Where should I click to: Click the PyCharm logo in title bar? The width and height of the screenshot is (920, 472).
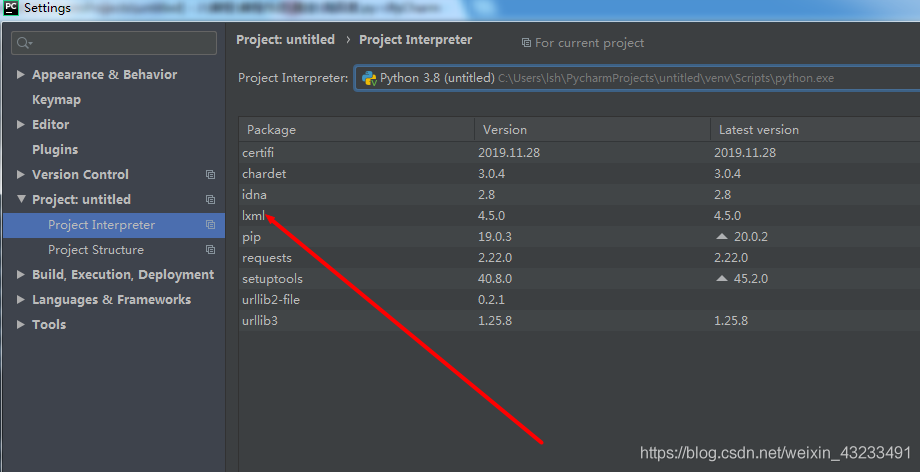click(10, 8)
